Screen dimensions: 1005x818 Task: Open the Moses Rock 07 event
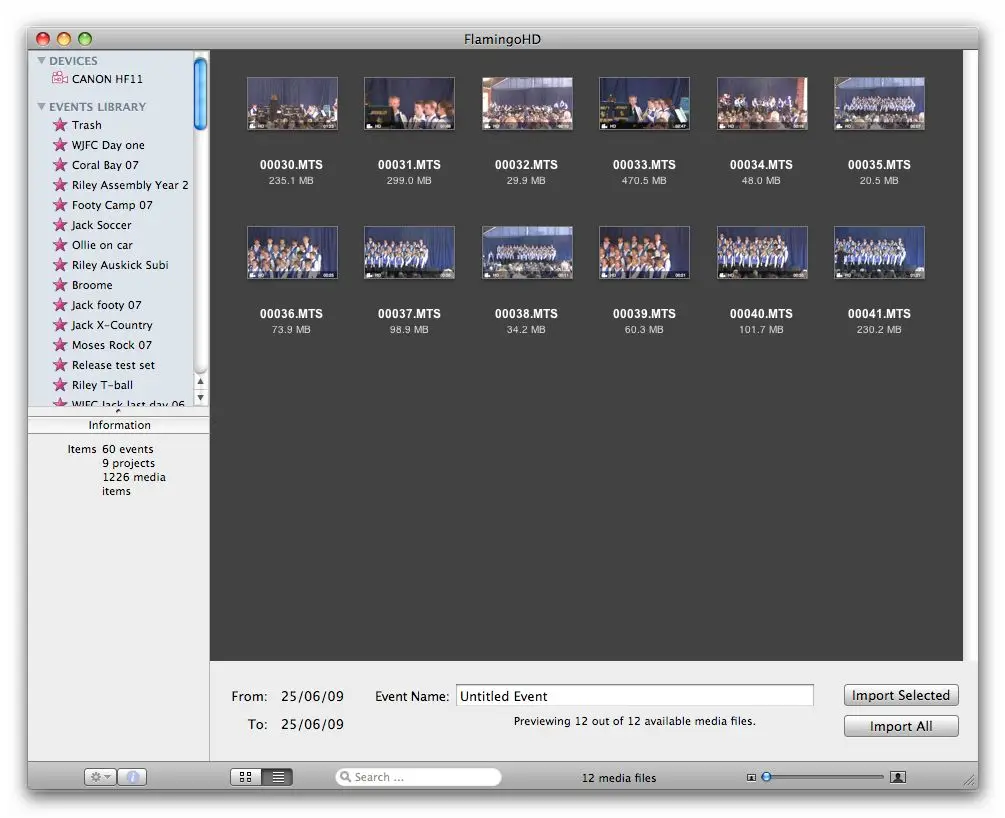[x=112, y=344]
